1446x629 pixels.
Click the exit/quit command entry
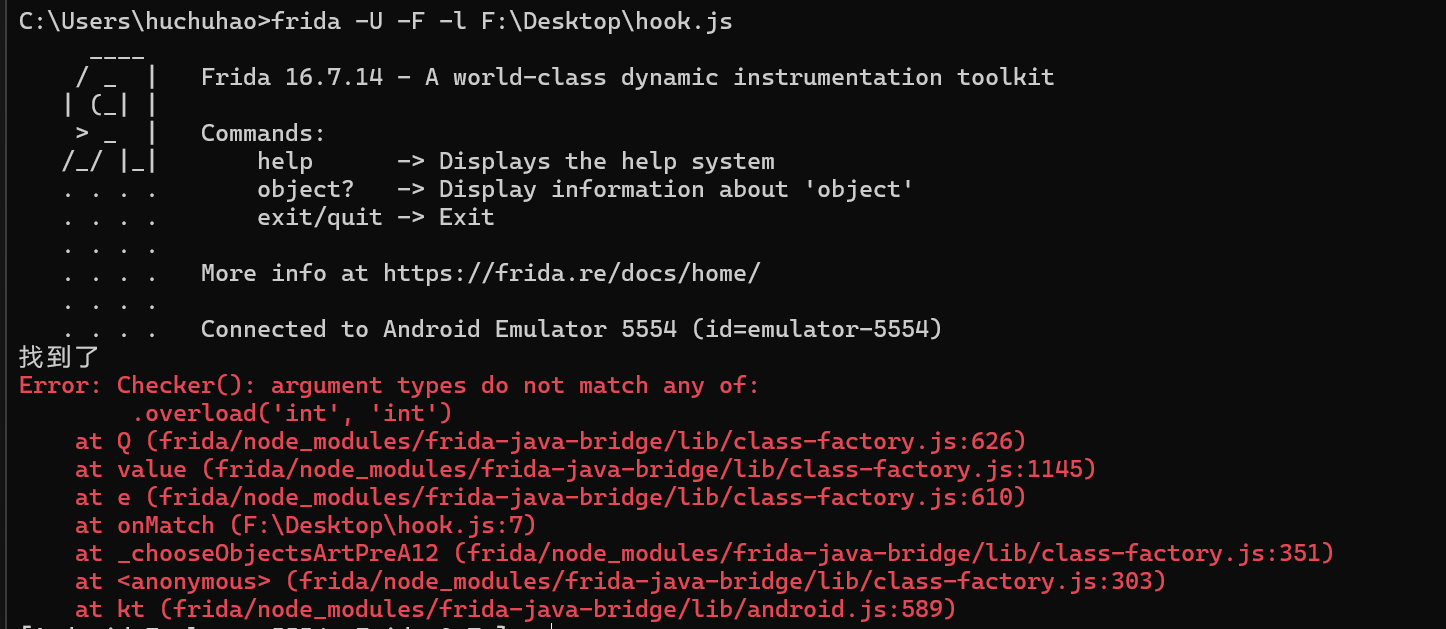(x=376, y=217)
